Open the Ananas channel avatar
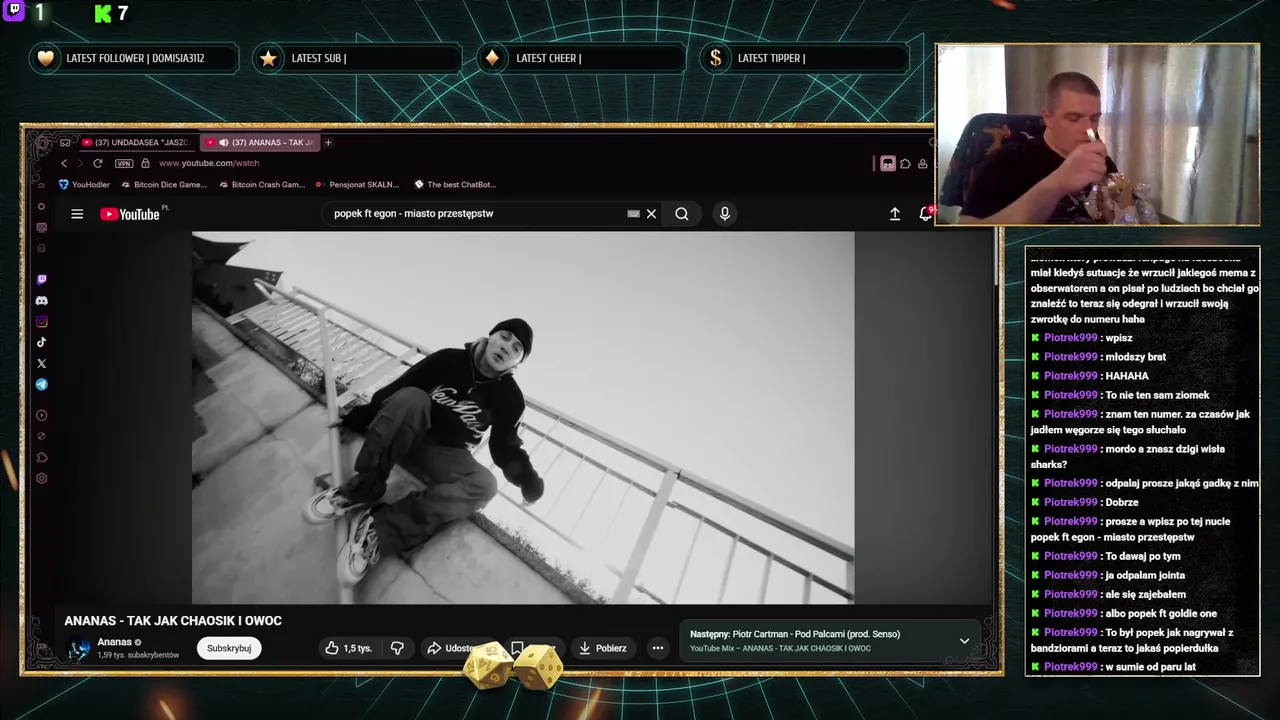This screenshot has height=720, width=1280. 78,648
